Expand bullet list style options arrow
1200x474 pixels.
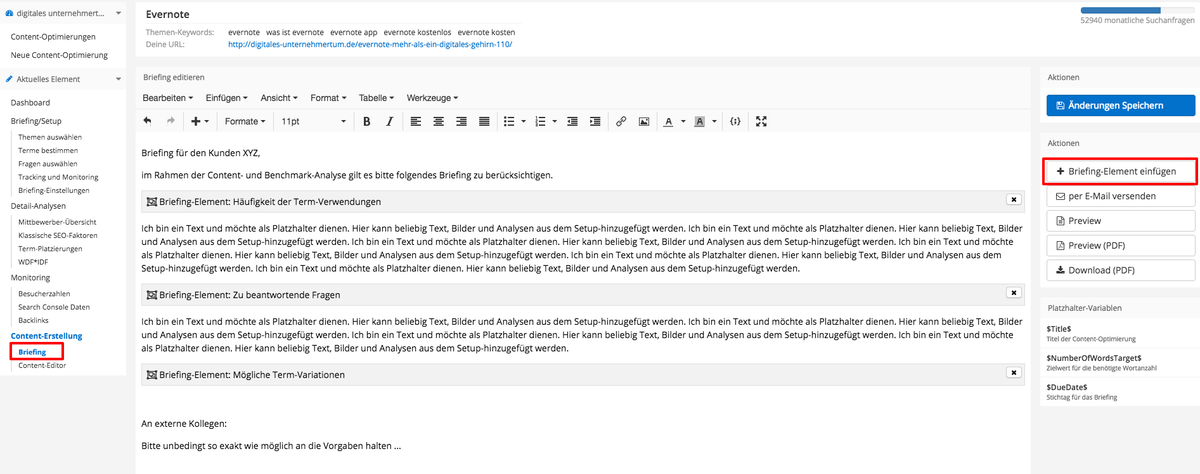coord(523,121)
